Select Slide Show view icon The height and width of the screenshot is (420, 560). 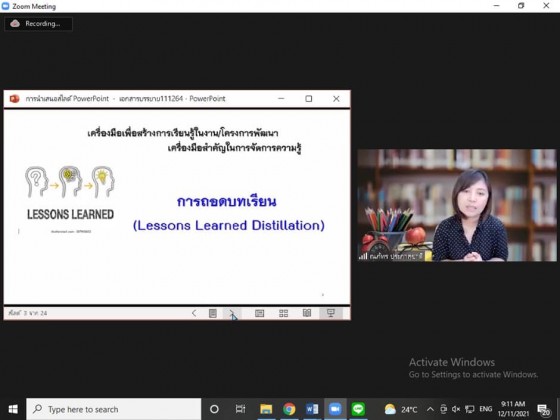point(331,313)
